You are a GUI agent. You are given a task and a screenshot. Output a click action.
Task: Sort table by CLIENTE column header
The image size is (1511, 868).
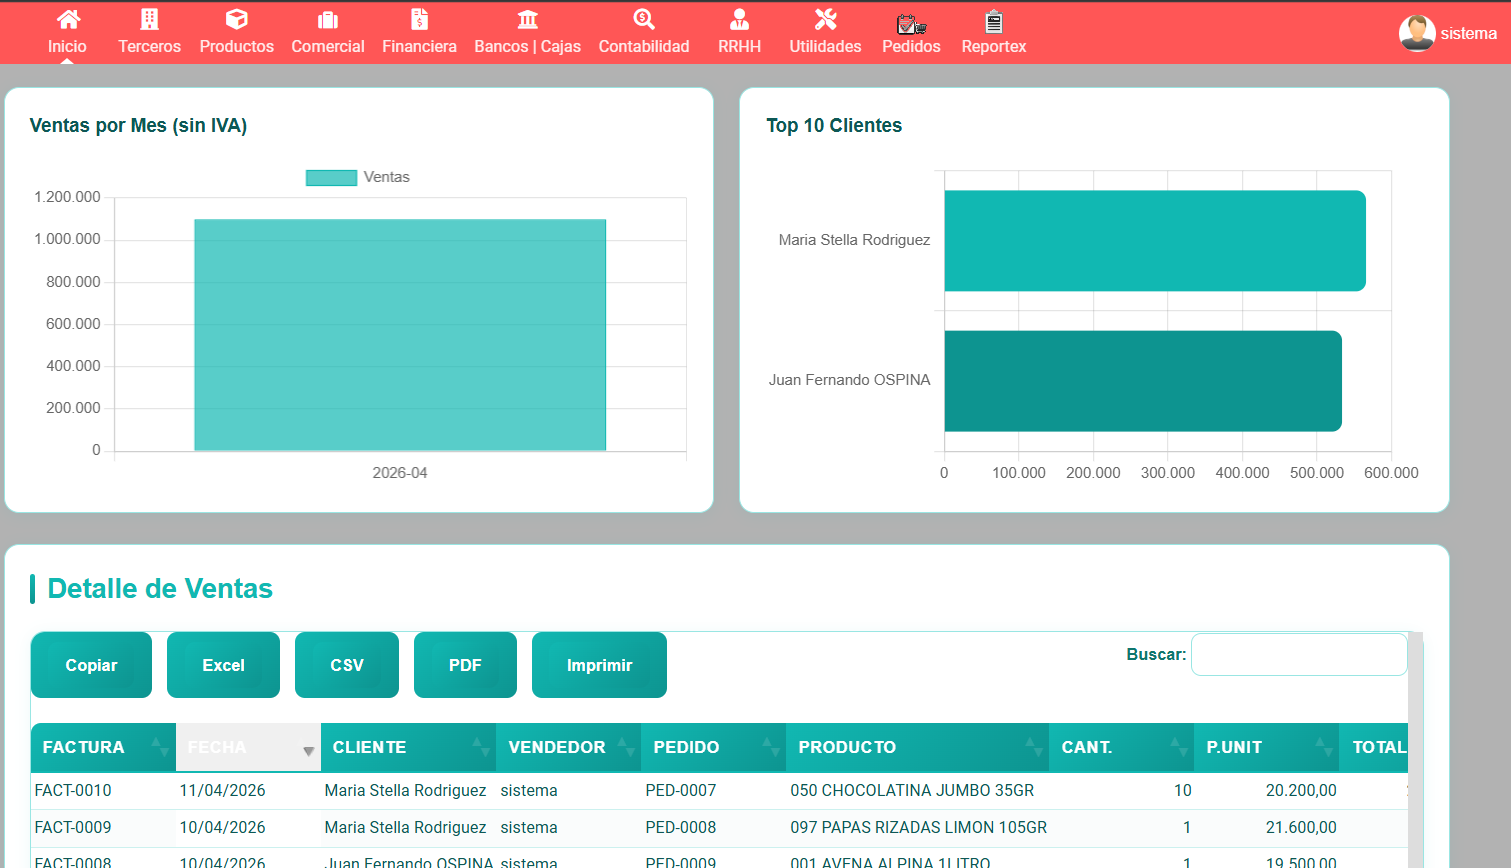[407, 747]
